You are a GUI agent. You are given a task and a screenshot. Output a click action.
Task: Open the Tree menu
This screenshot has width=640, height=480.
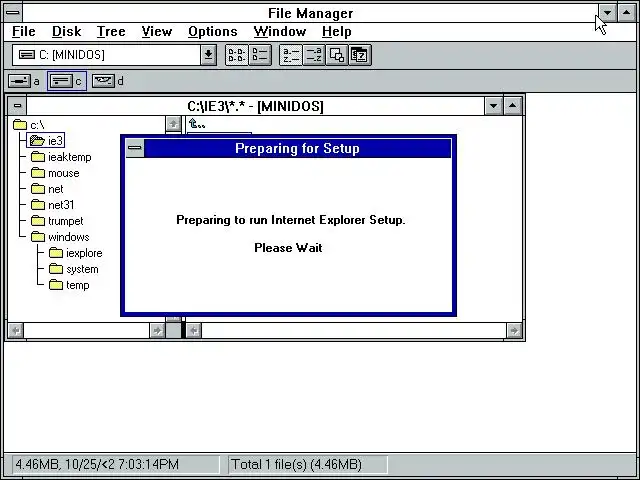pyautogui.click(x=111, y=31)
